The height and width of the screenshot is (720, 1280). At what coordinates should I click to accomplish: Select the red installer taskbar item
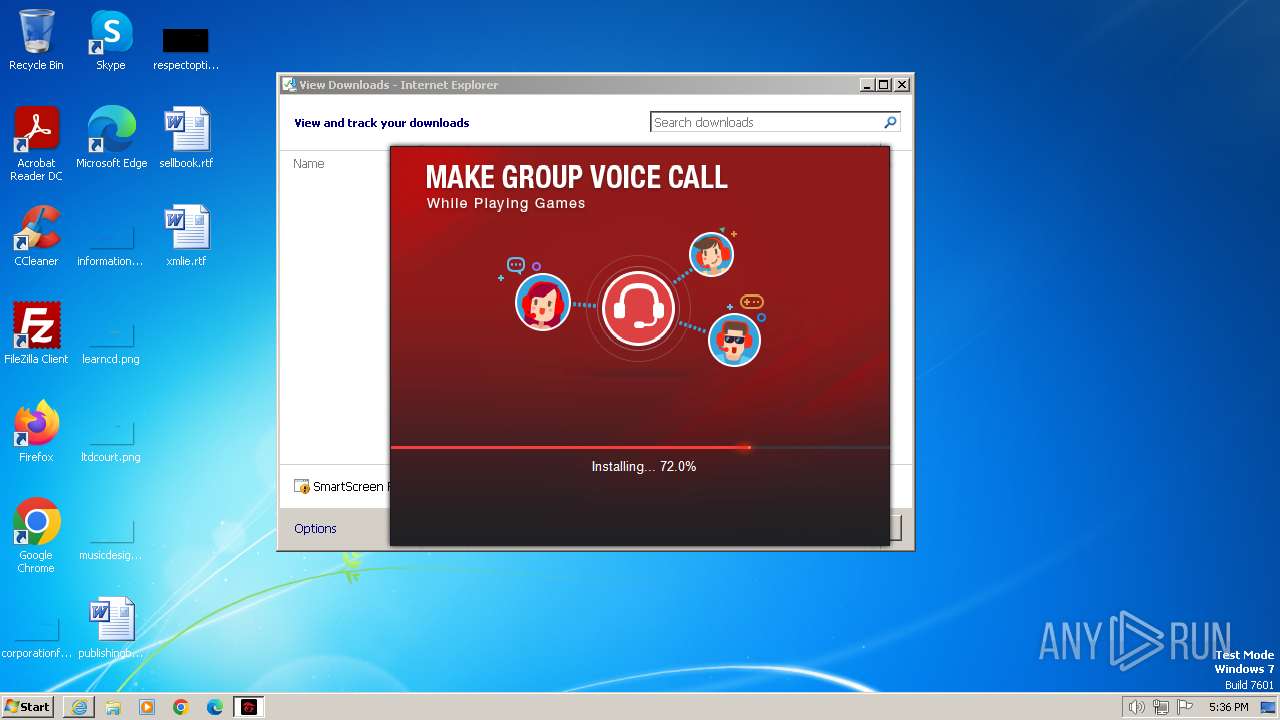coord(249,707)
